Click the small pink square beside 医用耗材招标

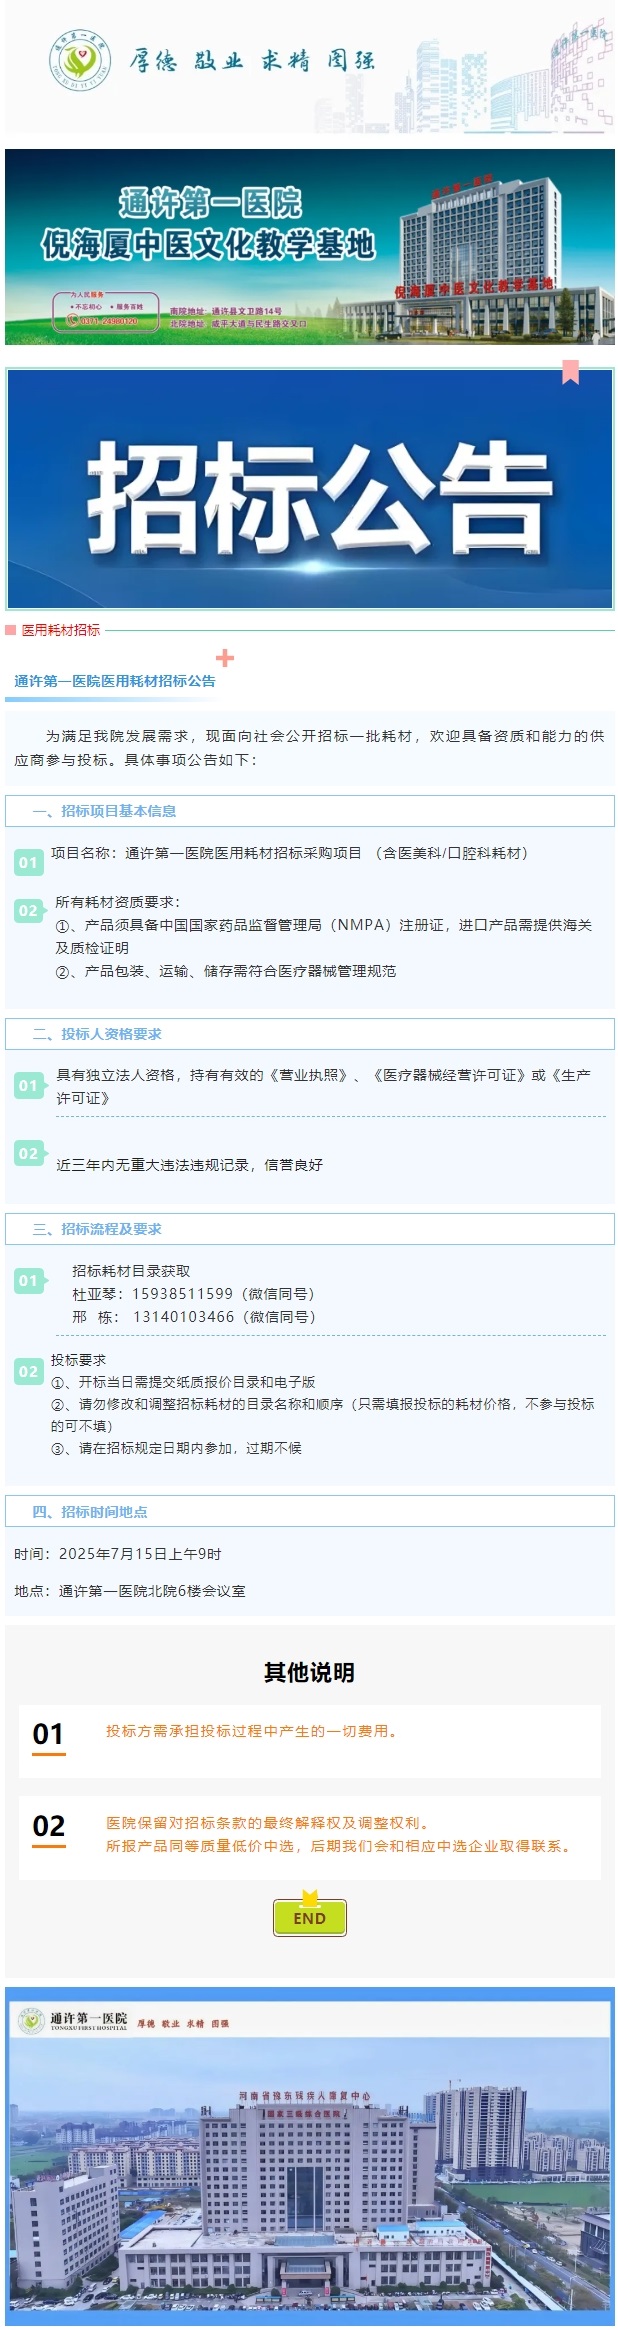11,630
